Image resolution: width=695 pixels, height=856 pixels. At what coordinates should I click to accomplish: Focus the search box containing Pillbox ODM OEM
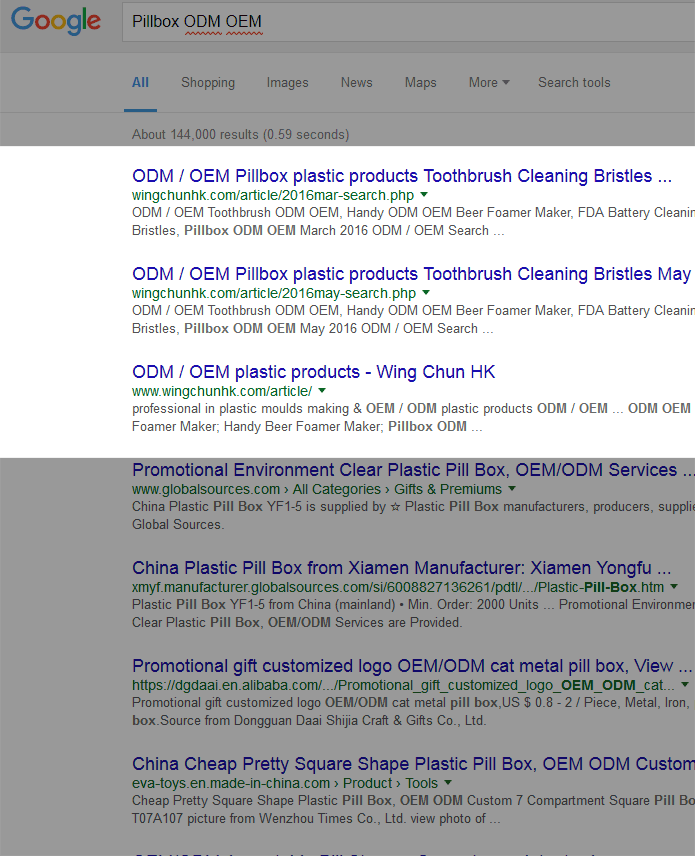coord(408,22)
